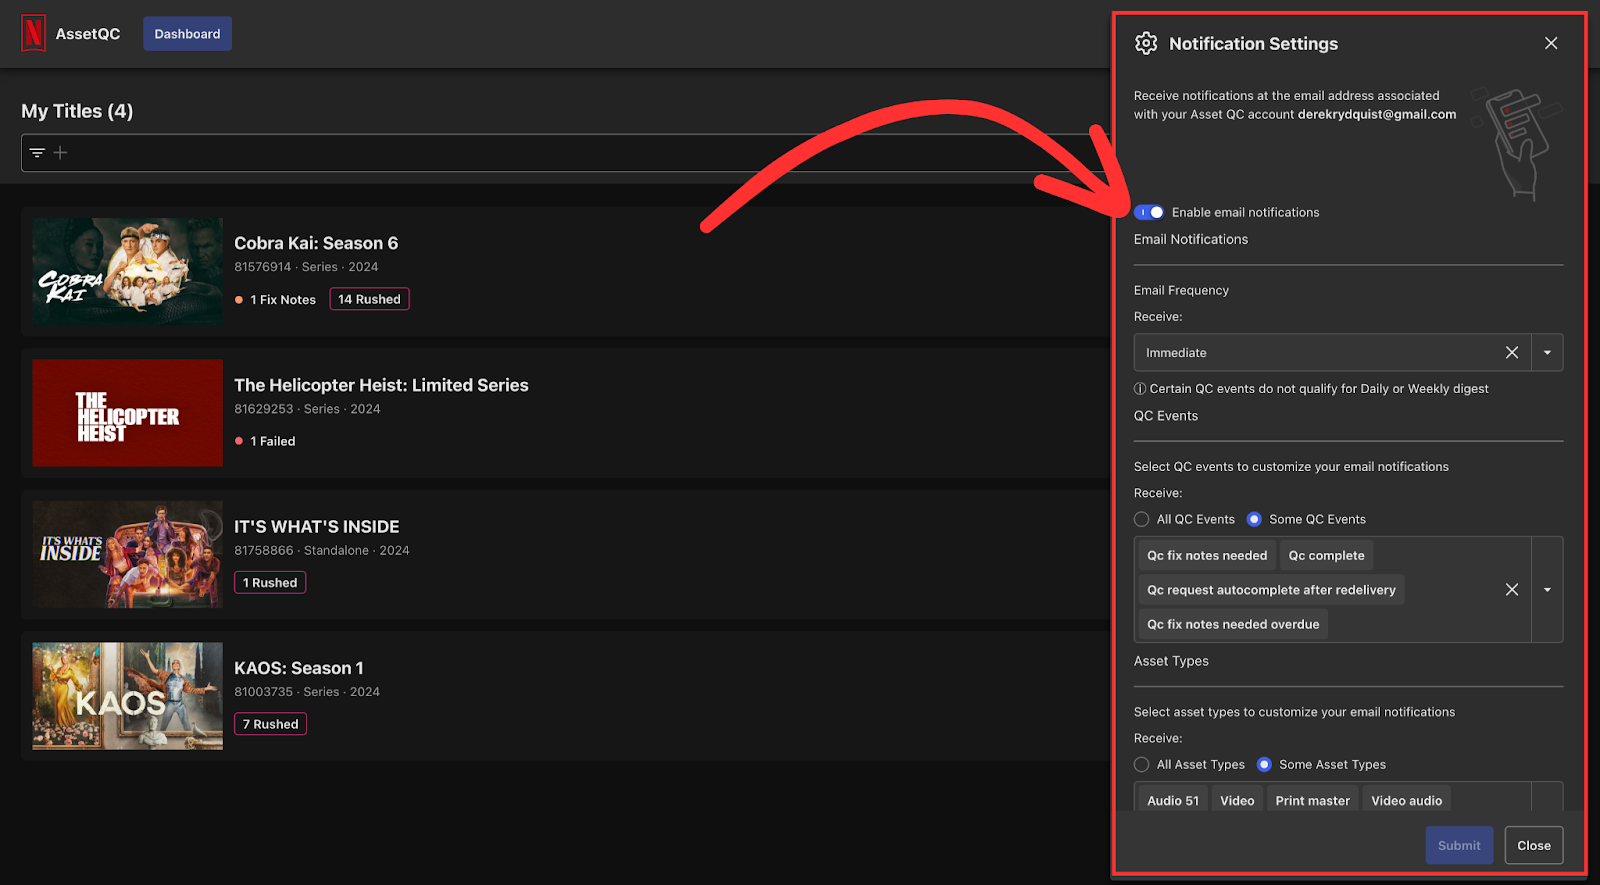
Task: Select Some QC Events radio button
Action: coord(1254,519)
